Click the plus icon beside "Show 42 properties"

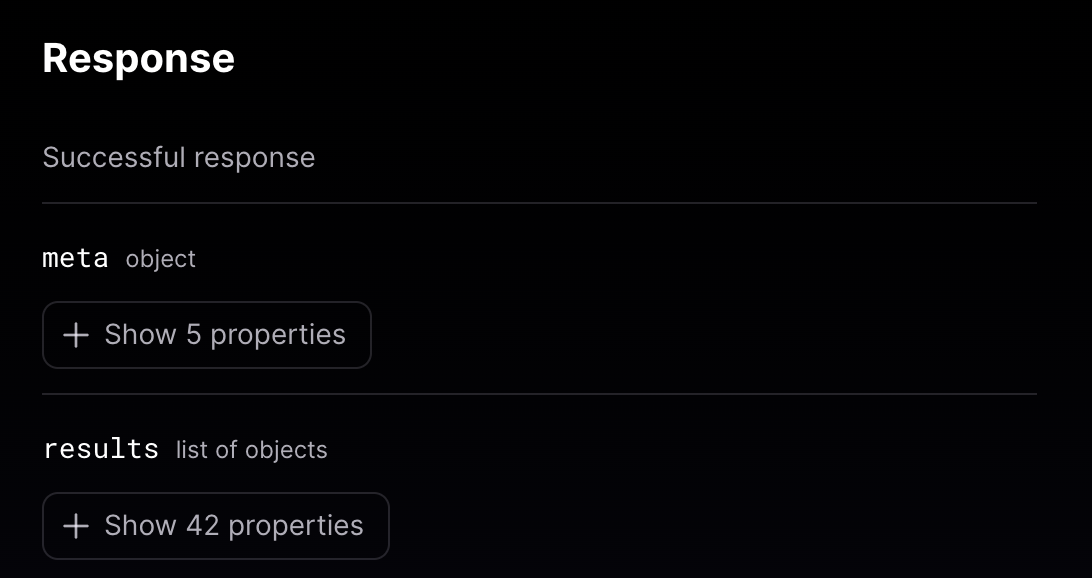click(76, 526)
